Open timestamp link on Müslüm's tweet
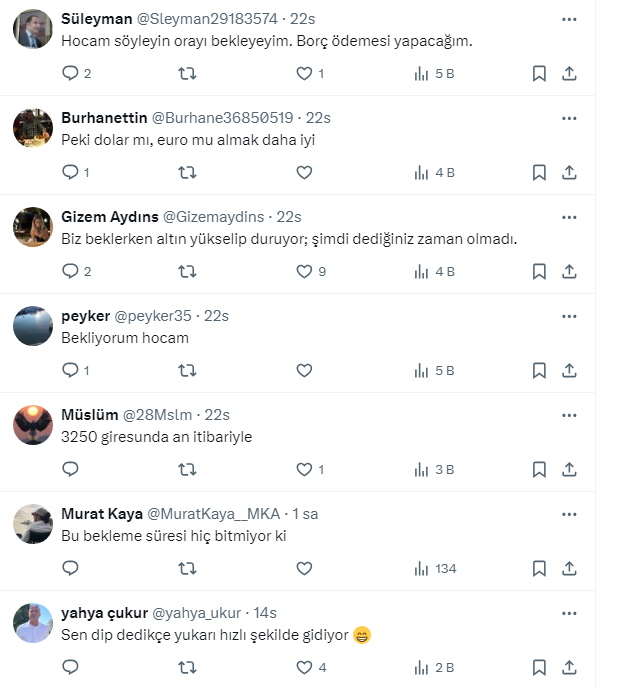Viewport: 623px width, 688px height. pyautogui.click(x=217, y=415)
